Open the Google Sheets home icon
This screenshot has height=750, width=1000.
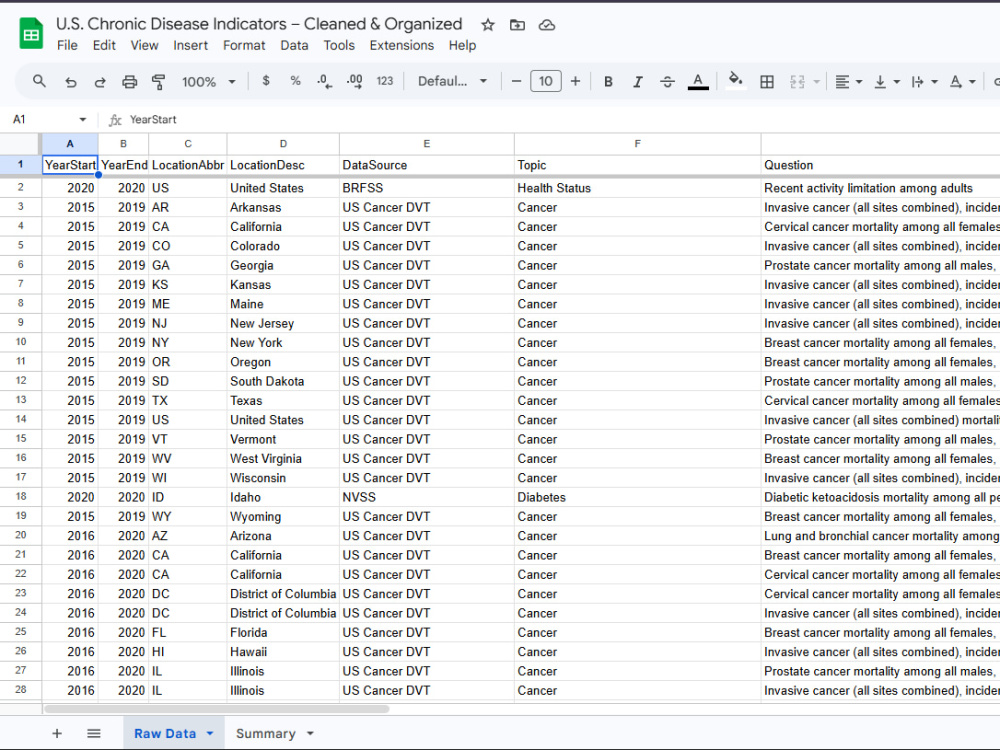click(31, 34)
